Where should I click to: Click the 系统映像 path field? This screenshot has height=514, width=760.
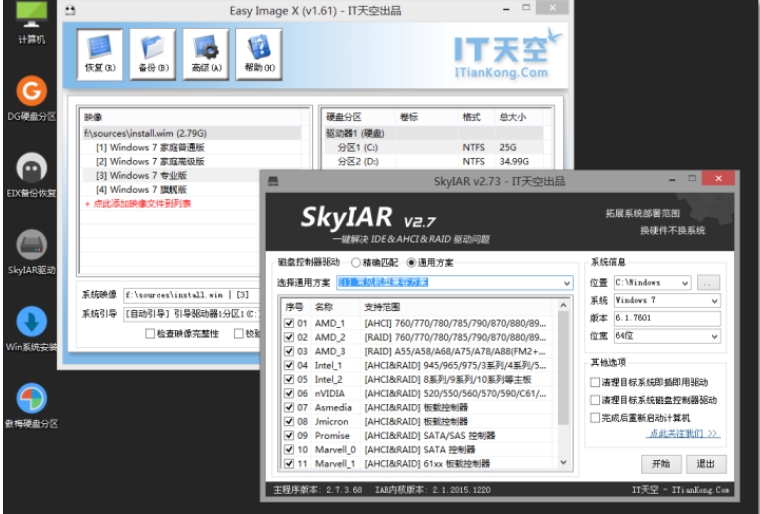(x=192, y=295)
